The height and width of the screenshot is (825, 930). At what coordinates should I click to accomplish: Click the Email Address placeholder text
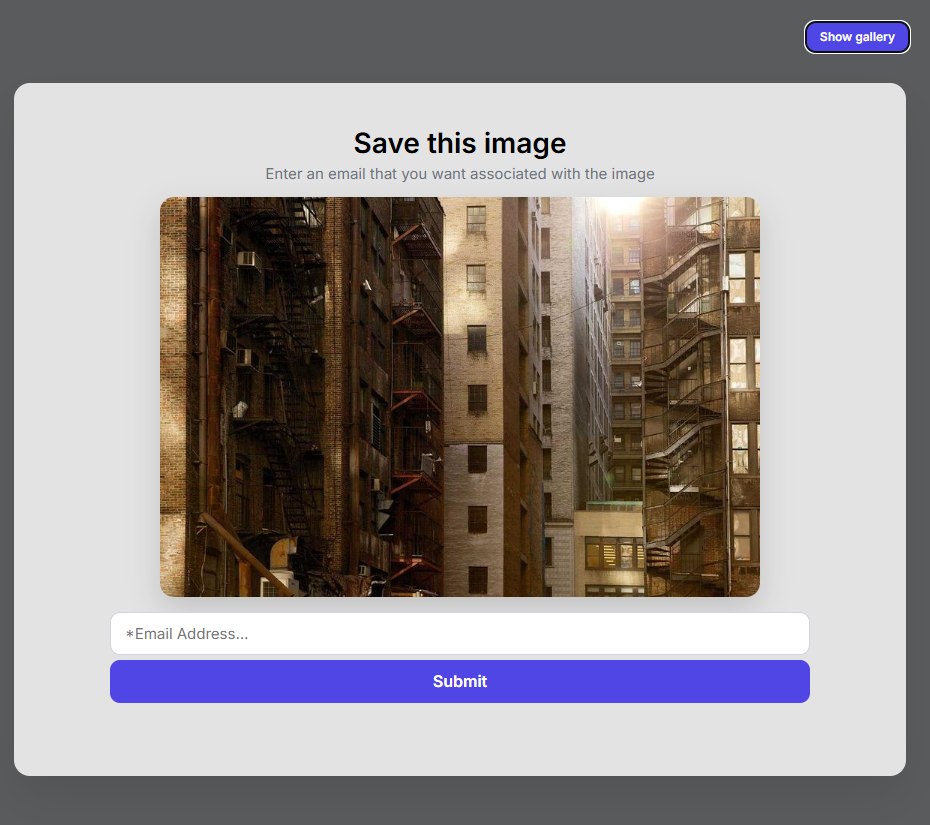(190, 633)
